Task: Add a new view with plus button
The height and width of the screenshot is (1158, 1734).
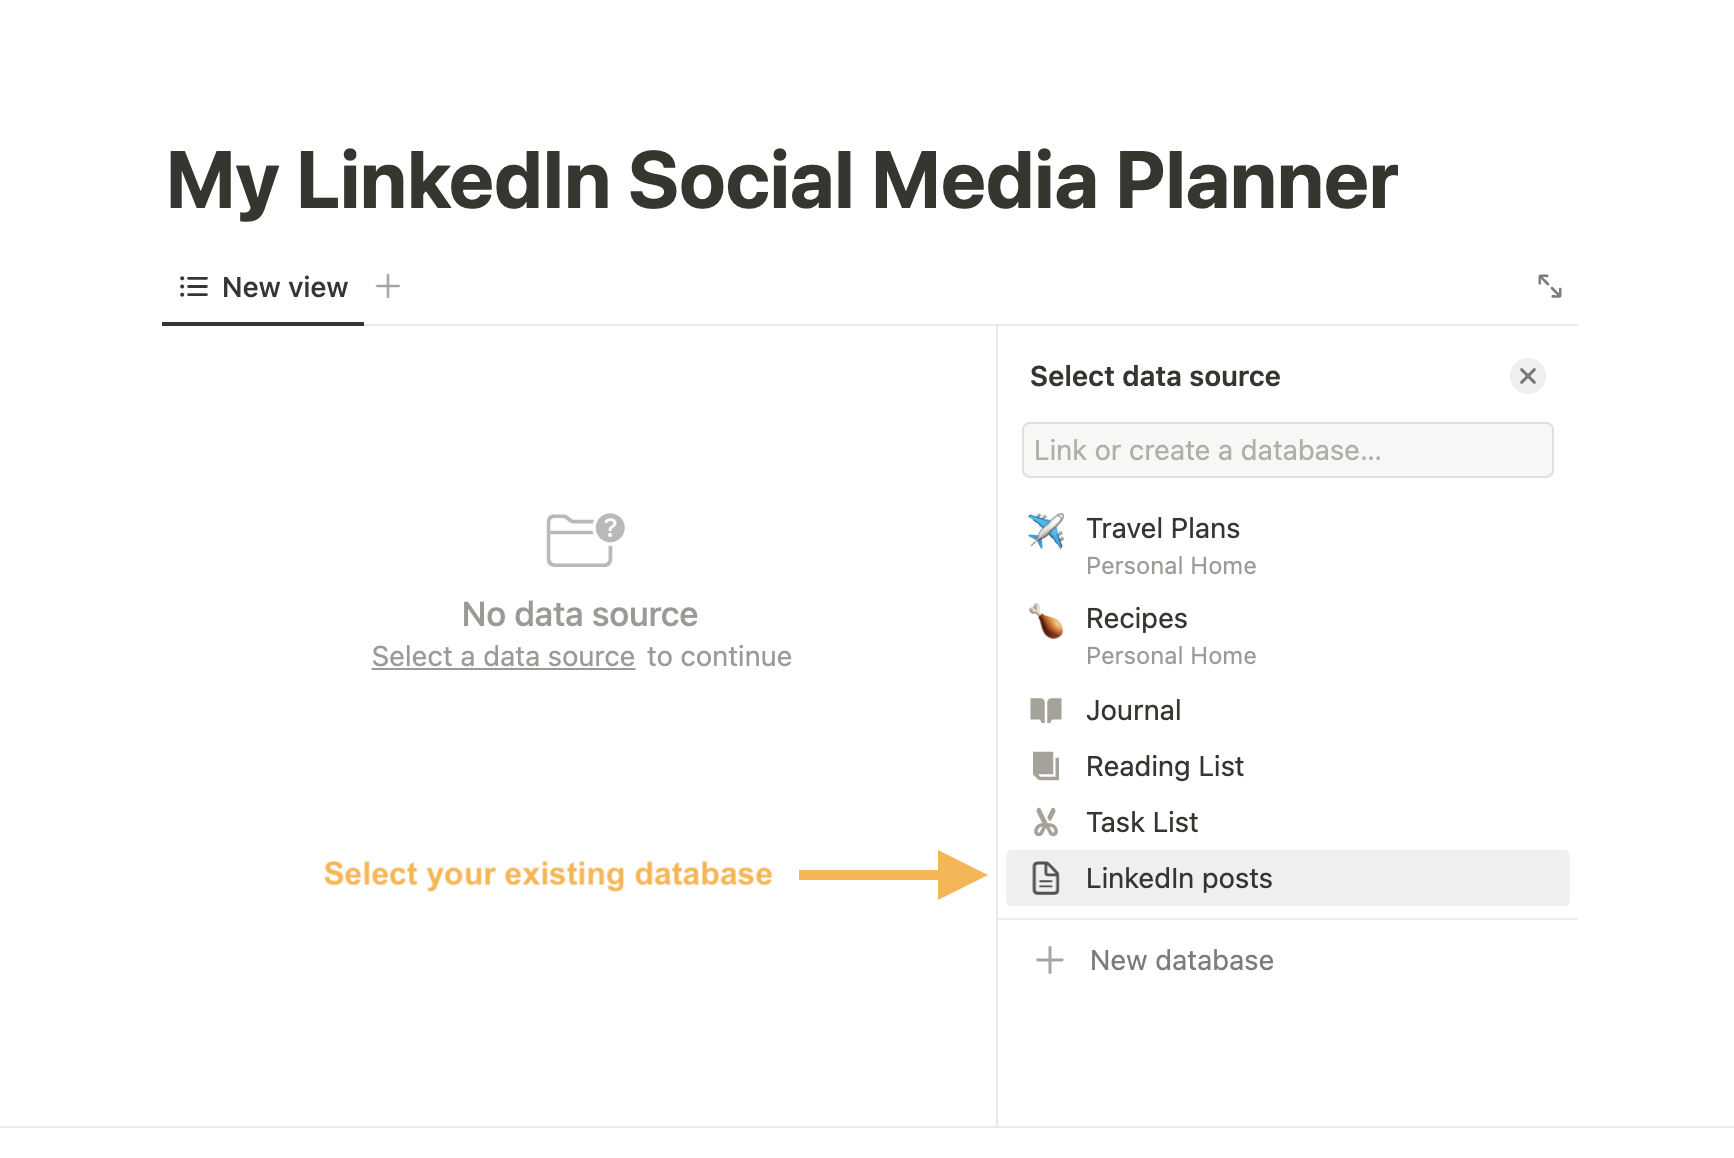Action: (x=388, y=287)
